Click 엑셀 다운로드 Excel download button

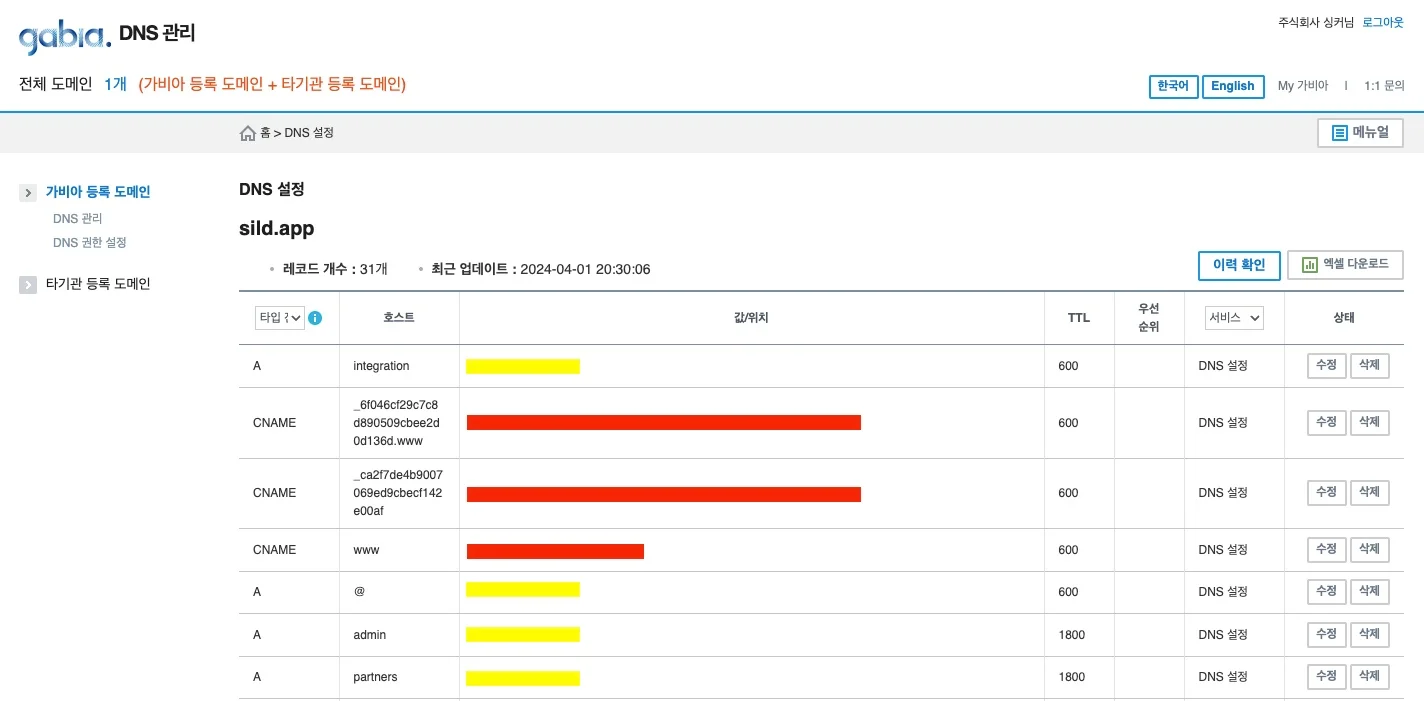1345,265
